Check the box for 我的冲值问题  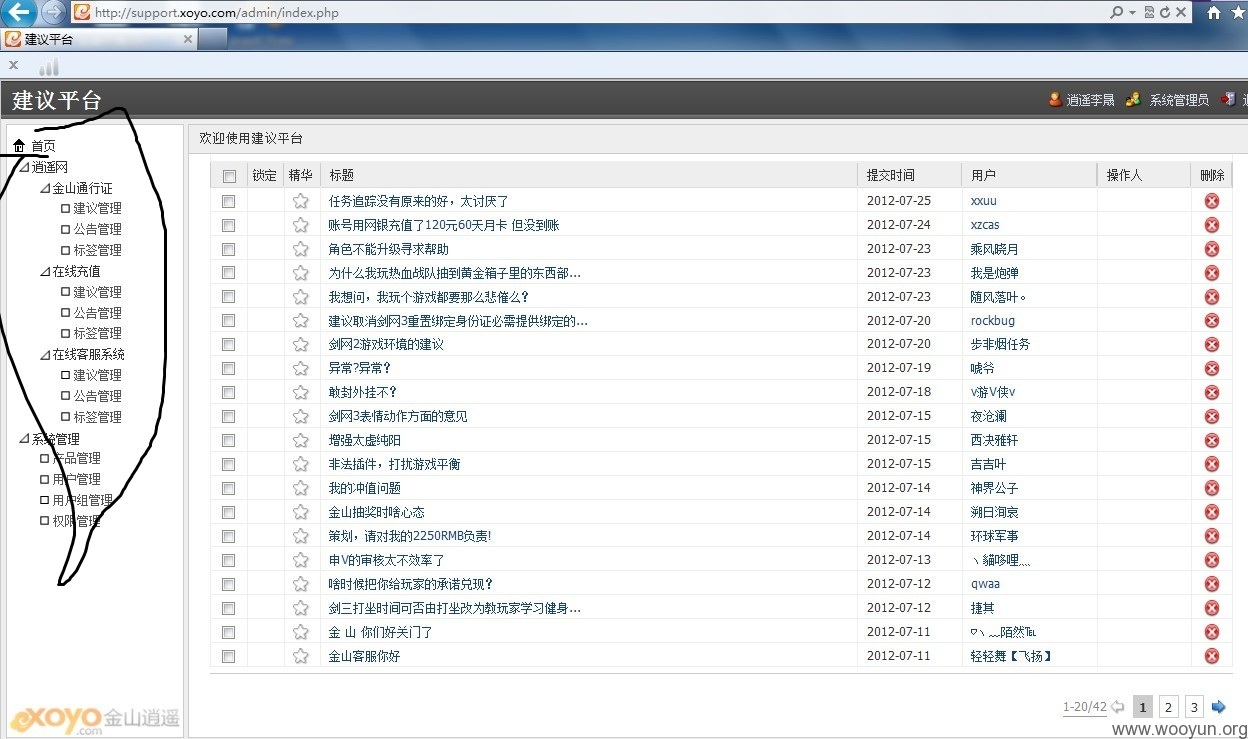pos(229,488)
